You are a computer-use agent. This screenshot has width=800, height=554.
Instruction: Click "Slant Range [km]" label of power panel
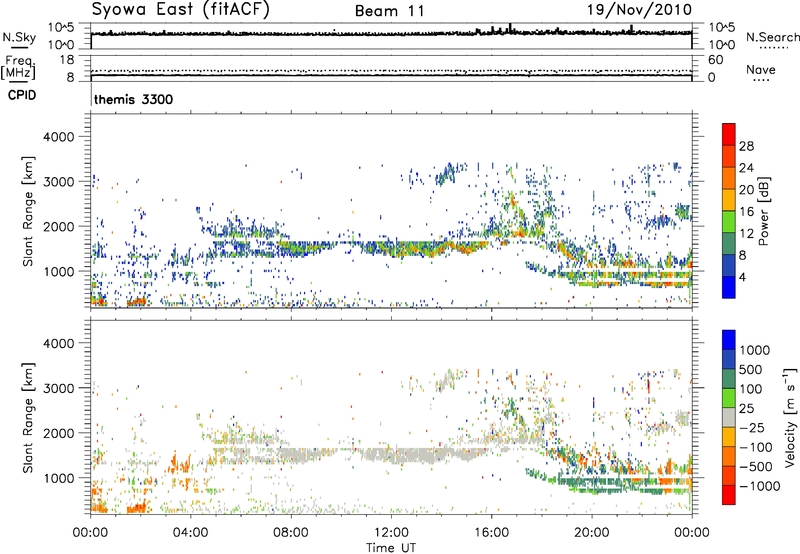[x=28, y=211]
